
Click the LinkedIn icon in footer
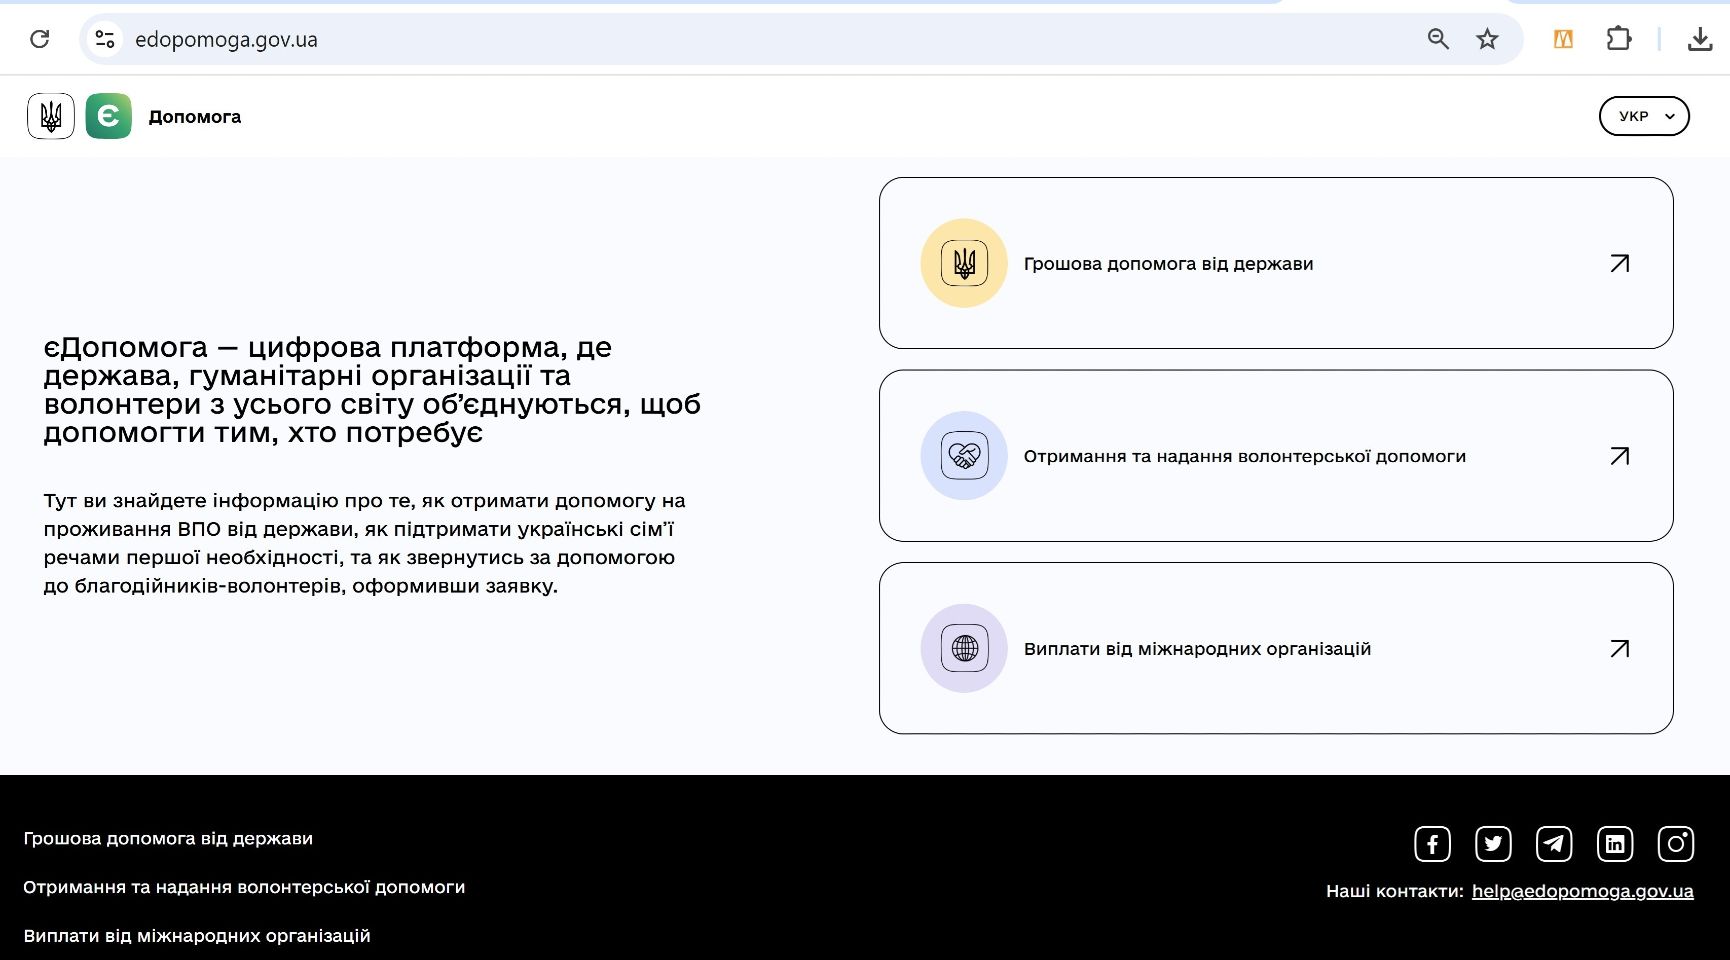1615,844
